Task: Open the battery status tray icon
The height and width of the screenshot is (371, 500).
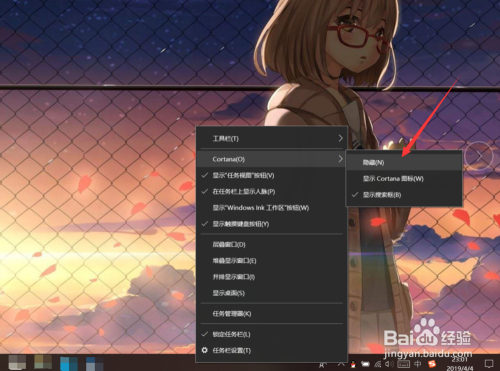Action: pos(365,364)
